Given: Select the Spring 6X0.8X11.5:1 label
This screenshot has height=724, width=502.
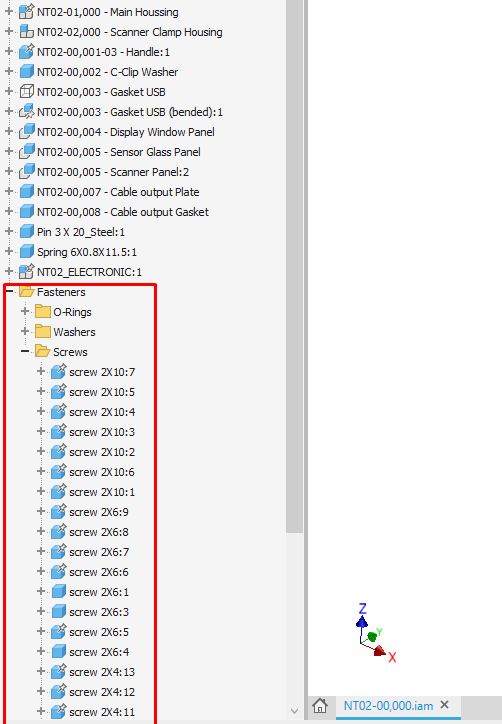Looking at the screenshot, I should pyautogui.click(x=87, y=252).
